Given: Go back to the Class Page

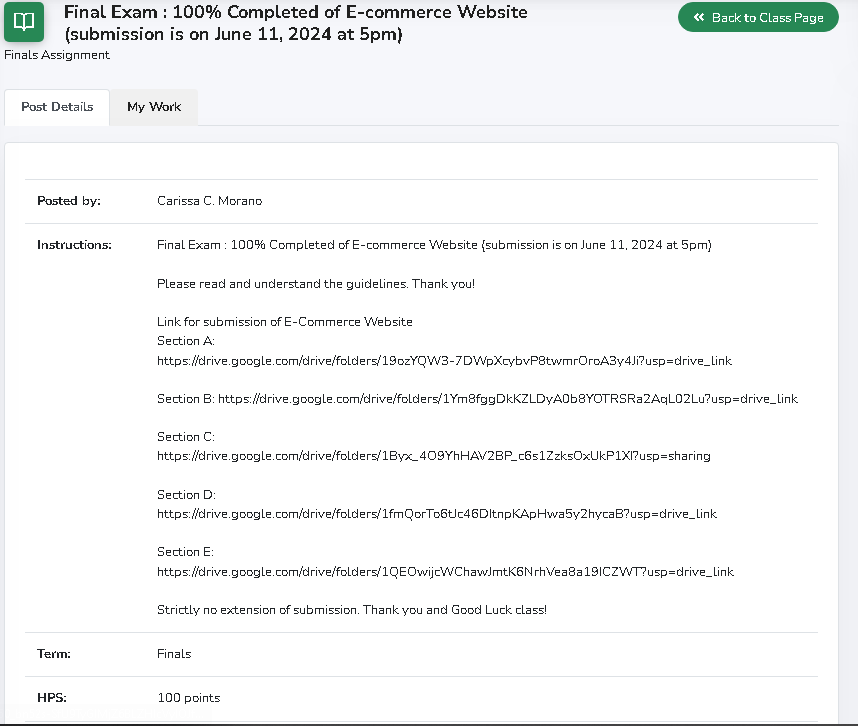Looking at the screenshot, I should 758,18.
